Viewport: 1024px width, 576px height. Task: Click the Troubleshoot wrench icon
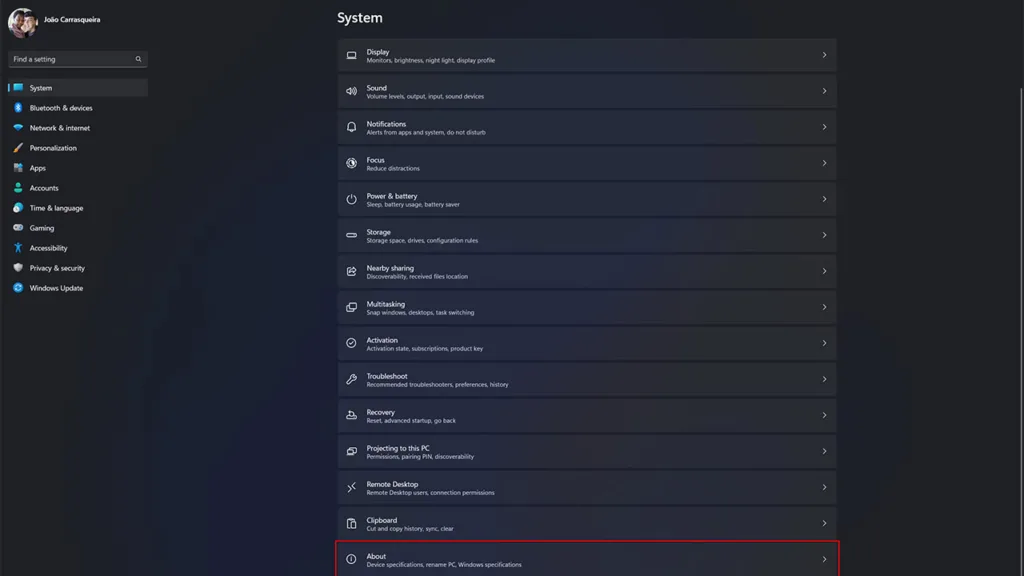(351, 379)
